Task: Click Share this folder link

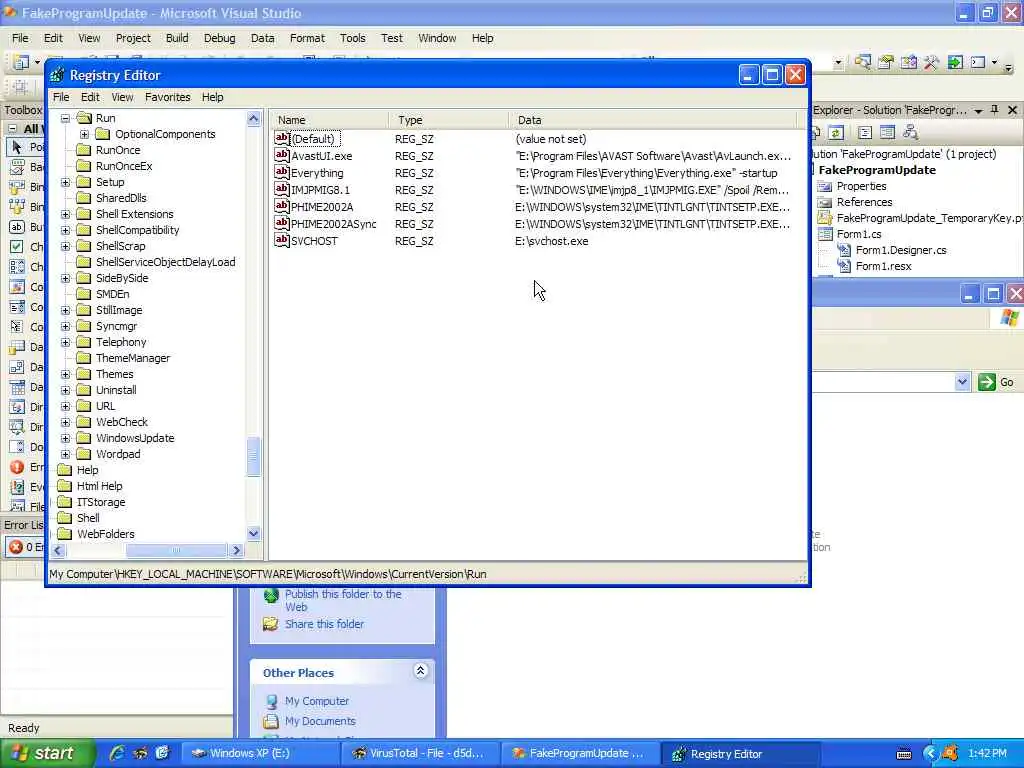Action: click(324, 624)
